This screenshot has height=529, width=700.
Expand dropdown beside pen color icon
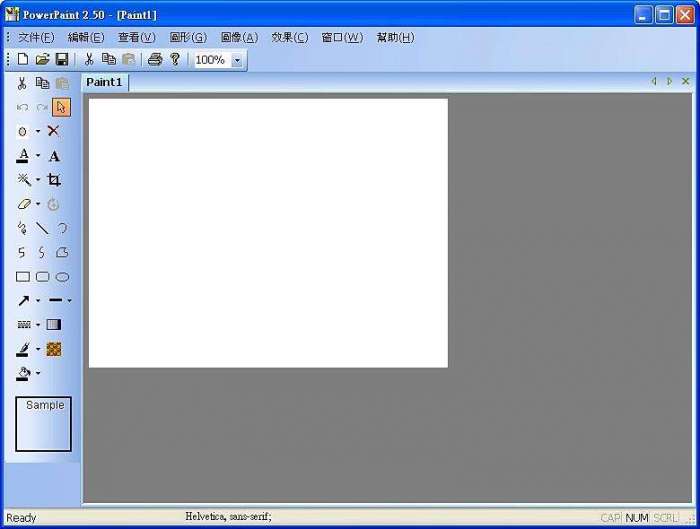pyautogui.click(x=38, y=349)
